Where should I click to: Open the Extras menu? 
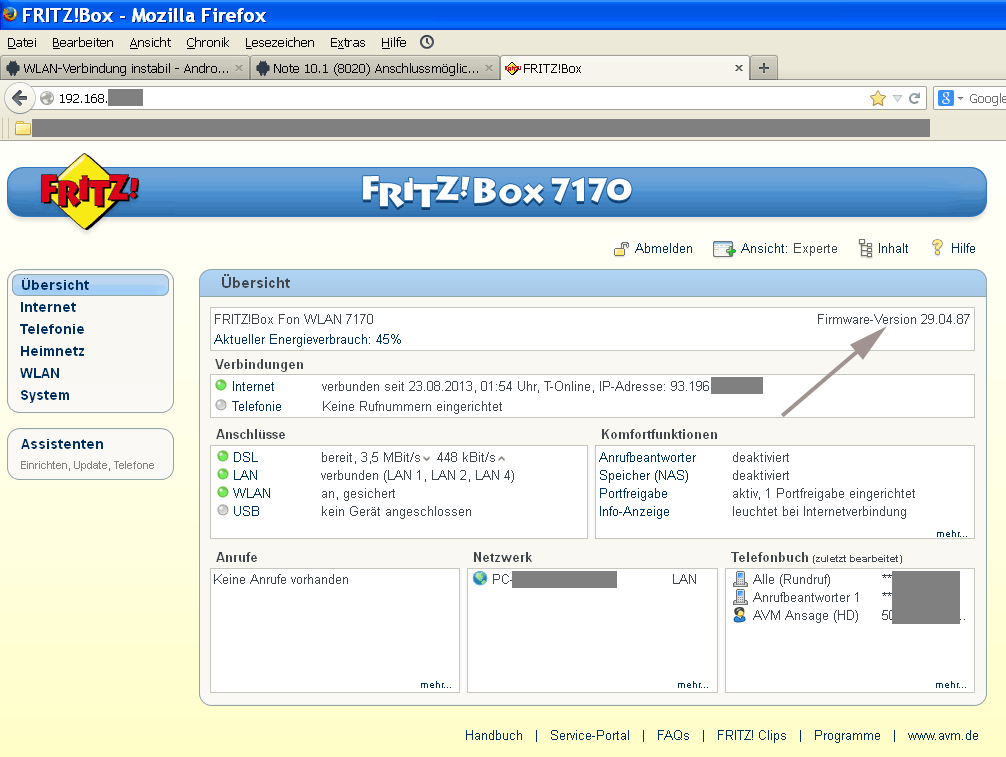pos(348,42)
